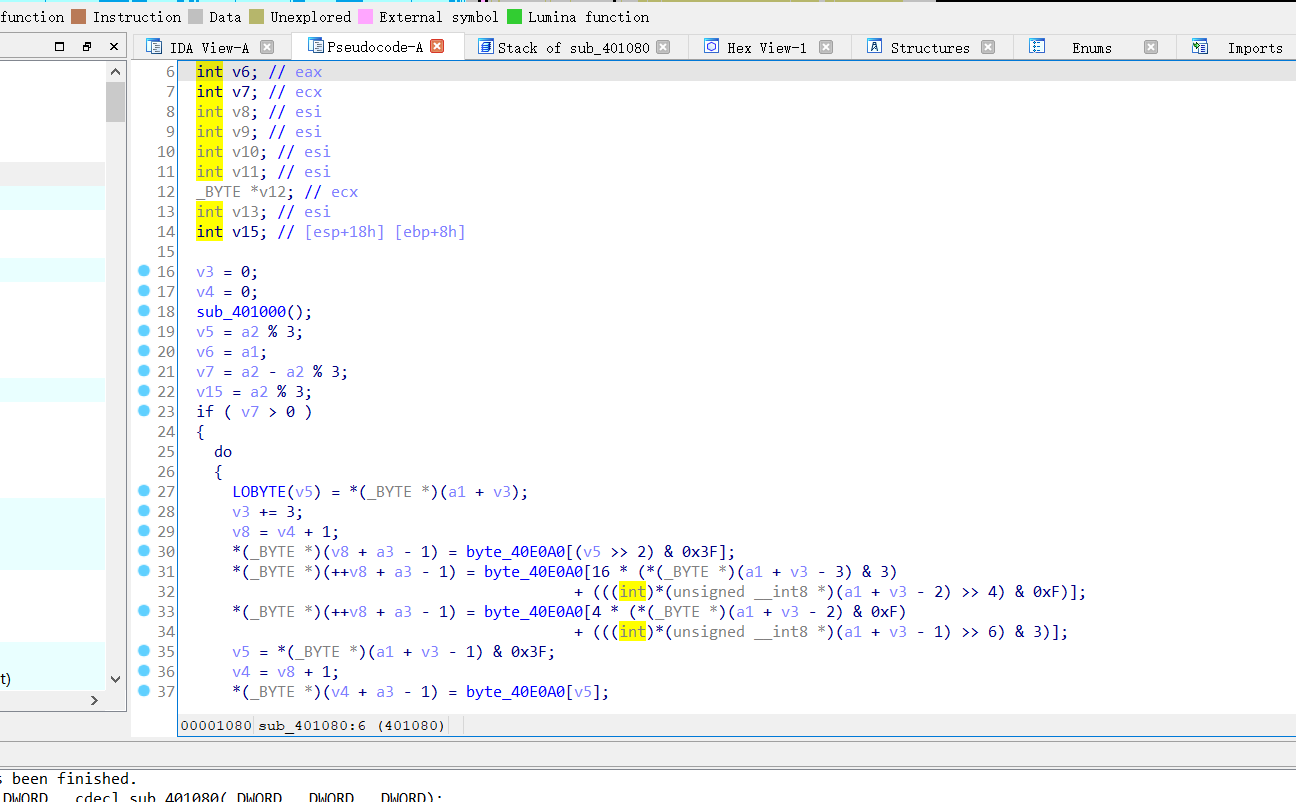The image size is (1296, 802).
Task: Click the 'do' keyword on line 25
Action: click(x=223, y=451)
